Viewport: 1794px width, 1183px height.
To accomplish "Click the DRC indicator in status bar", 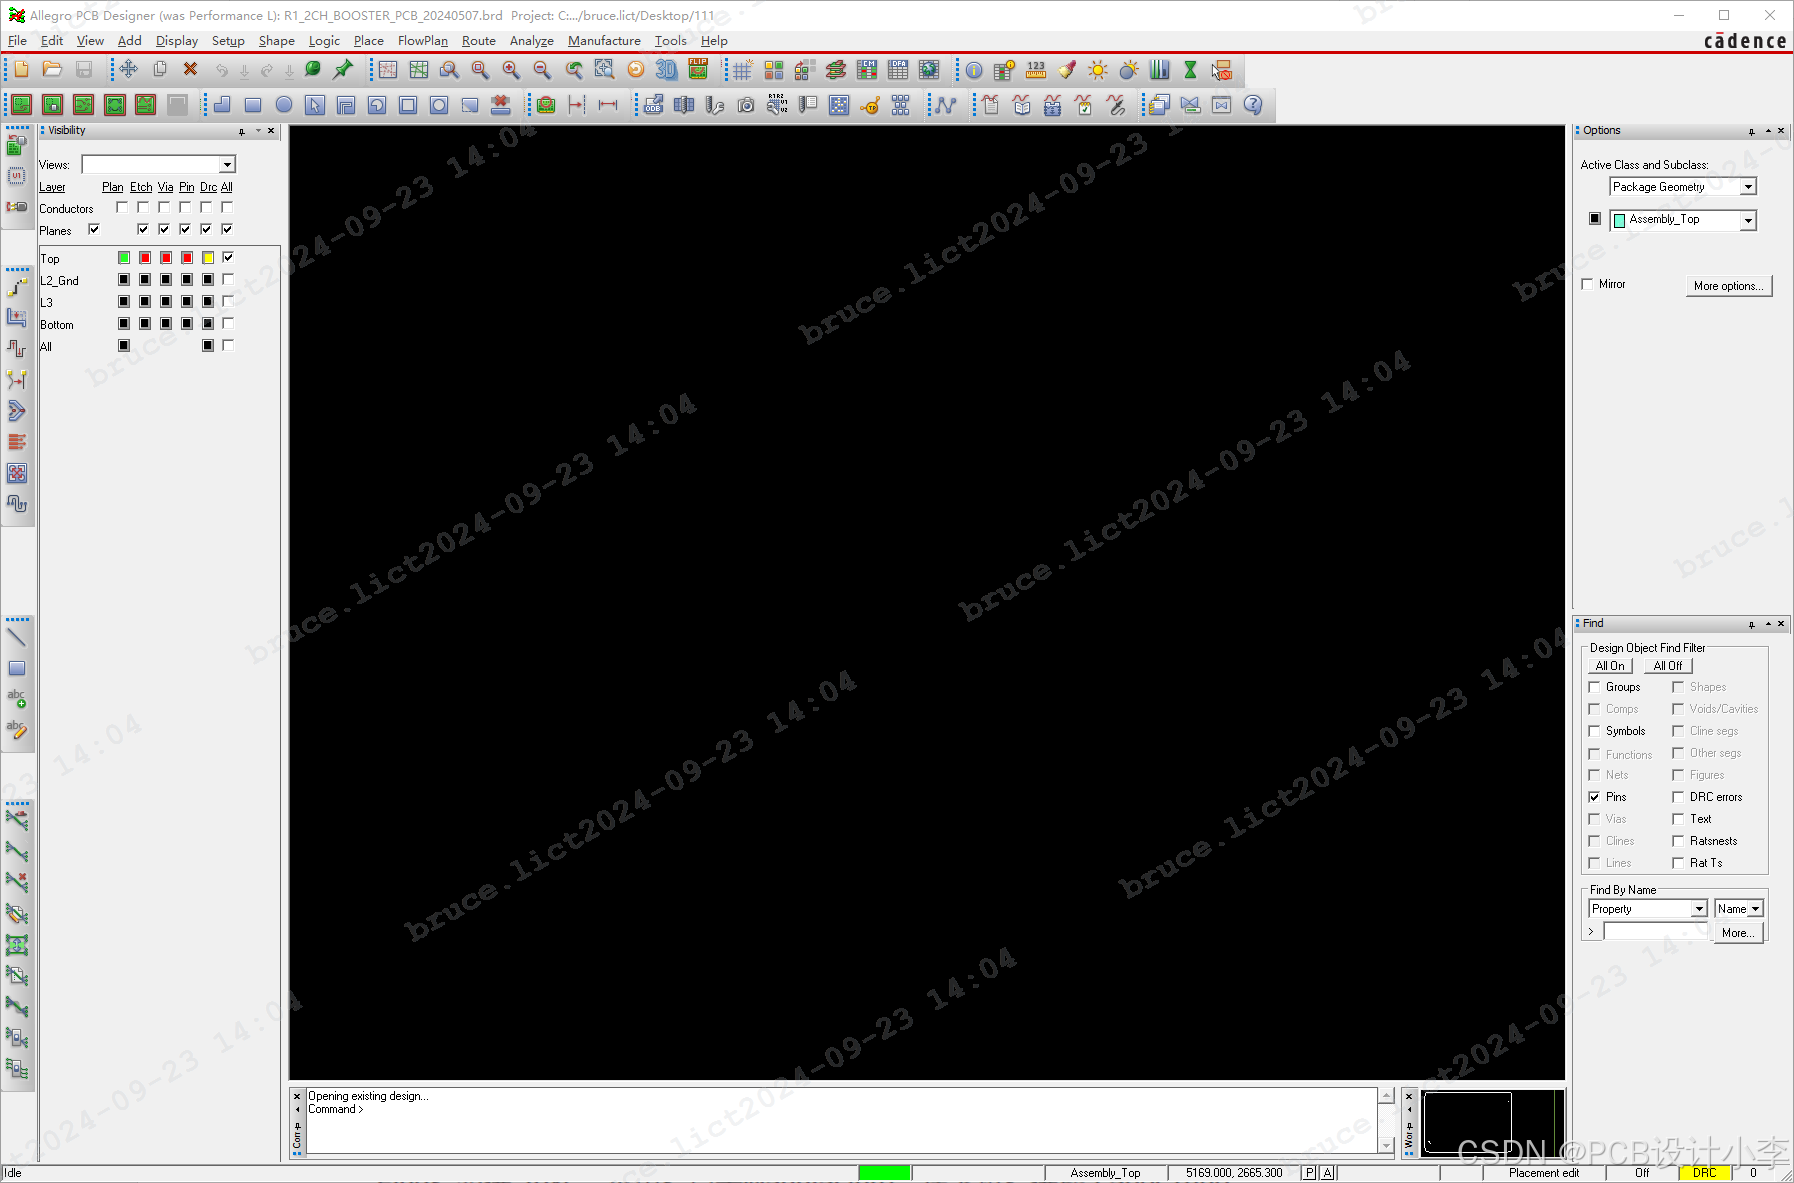I will coord(1704,1173).
